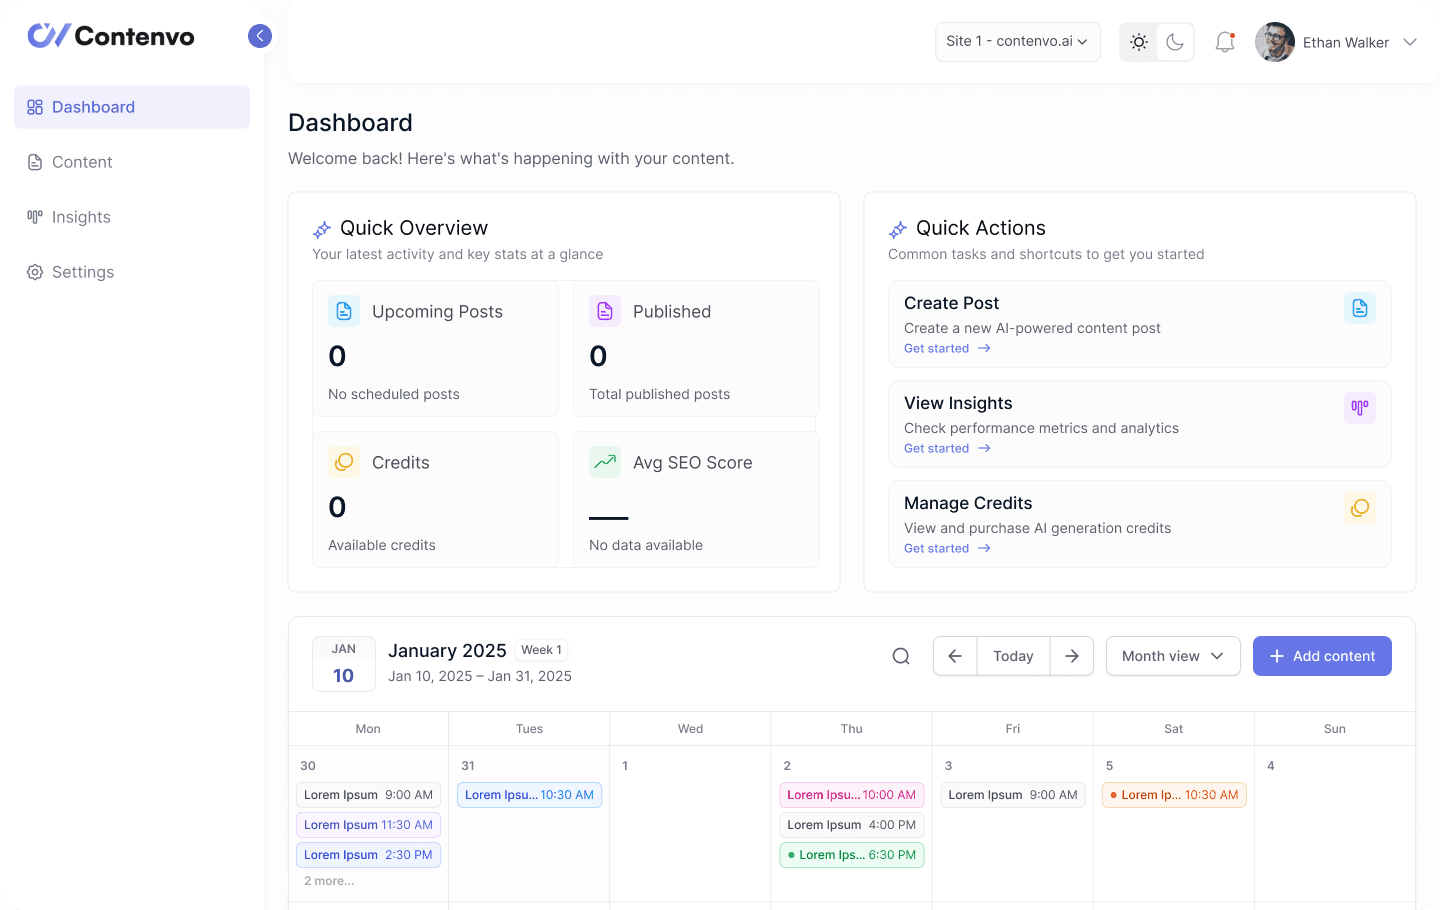Follow the Get started link under Create Post
This screenshot has height=910, width=1440.
pyautogui.click(x=936, y=348)
